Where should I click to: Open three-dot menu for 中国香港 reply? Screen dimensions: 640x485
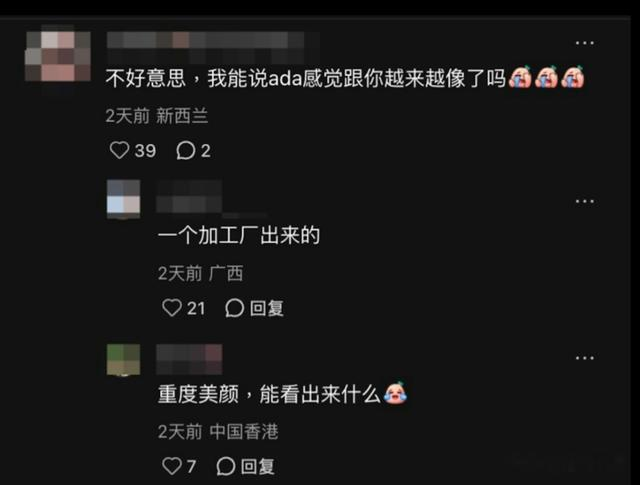point(584,358)
